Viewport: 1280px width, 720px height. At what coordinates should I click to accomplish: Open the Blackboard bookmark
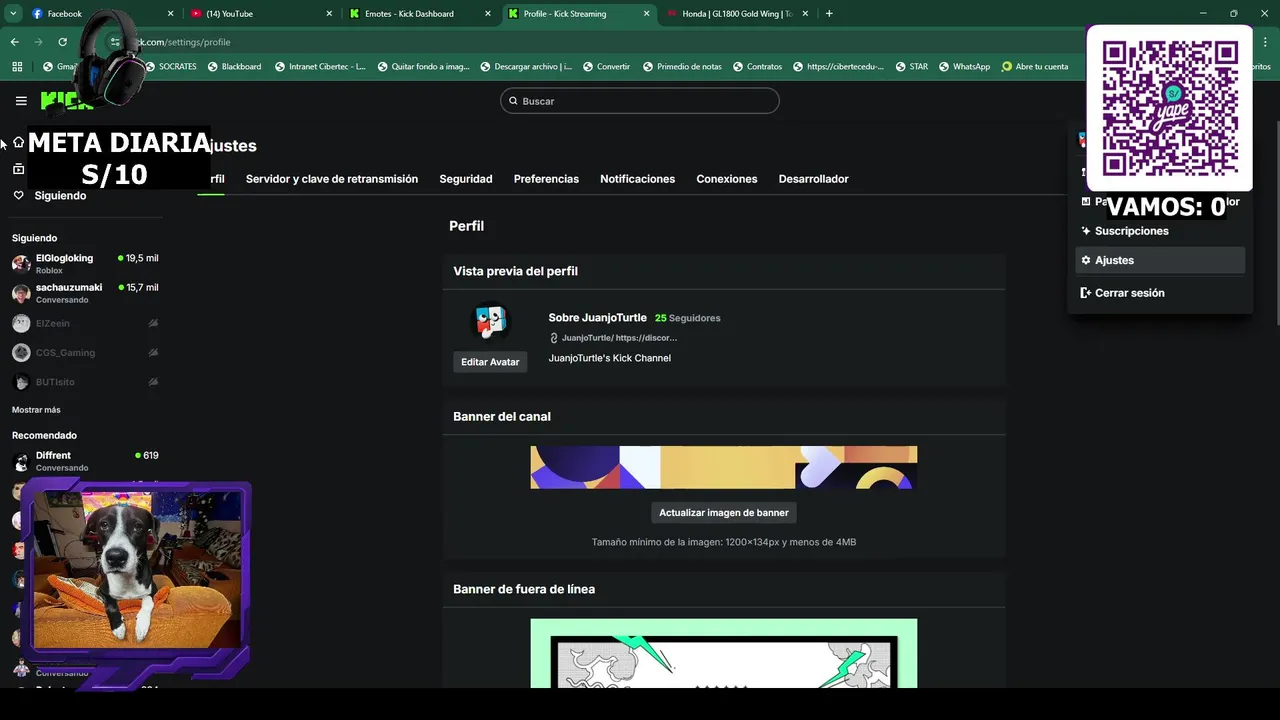pos(234,66)
